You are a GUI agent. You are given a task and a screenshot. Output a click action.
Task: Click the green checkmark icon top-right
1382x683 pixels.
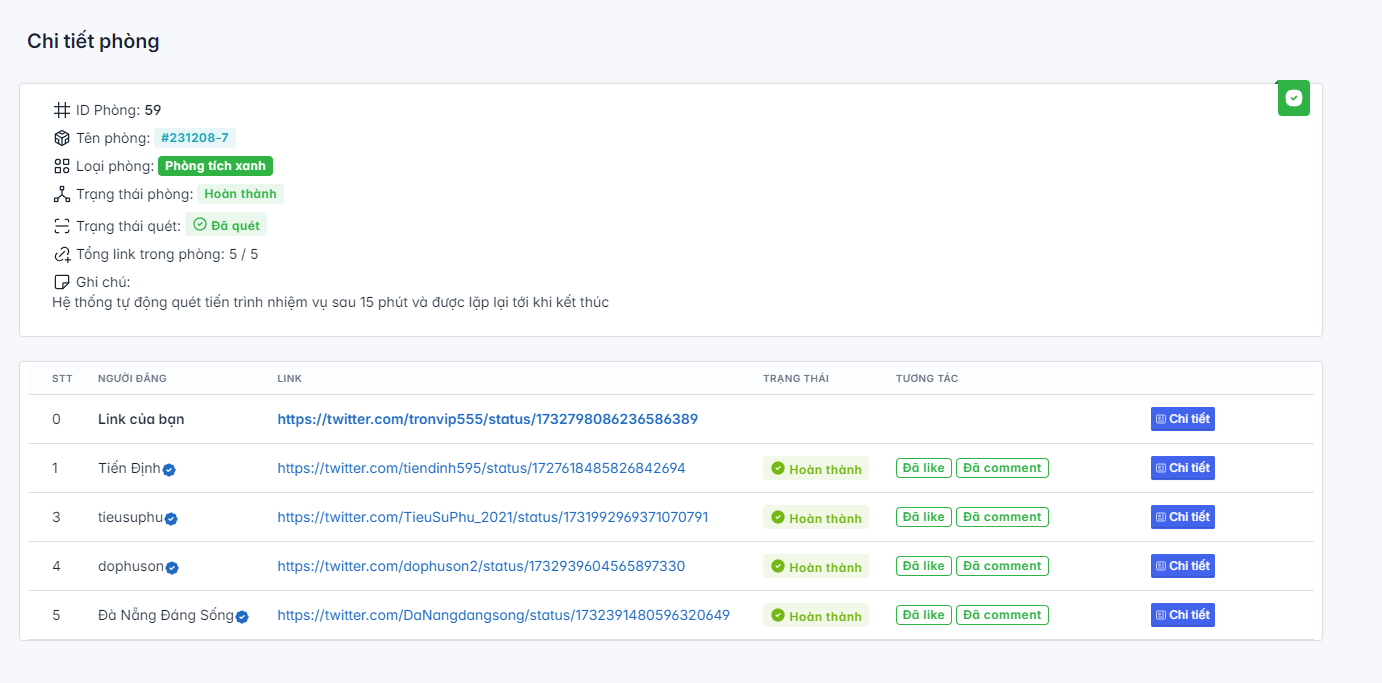pos(1293,98)
